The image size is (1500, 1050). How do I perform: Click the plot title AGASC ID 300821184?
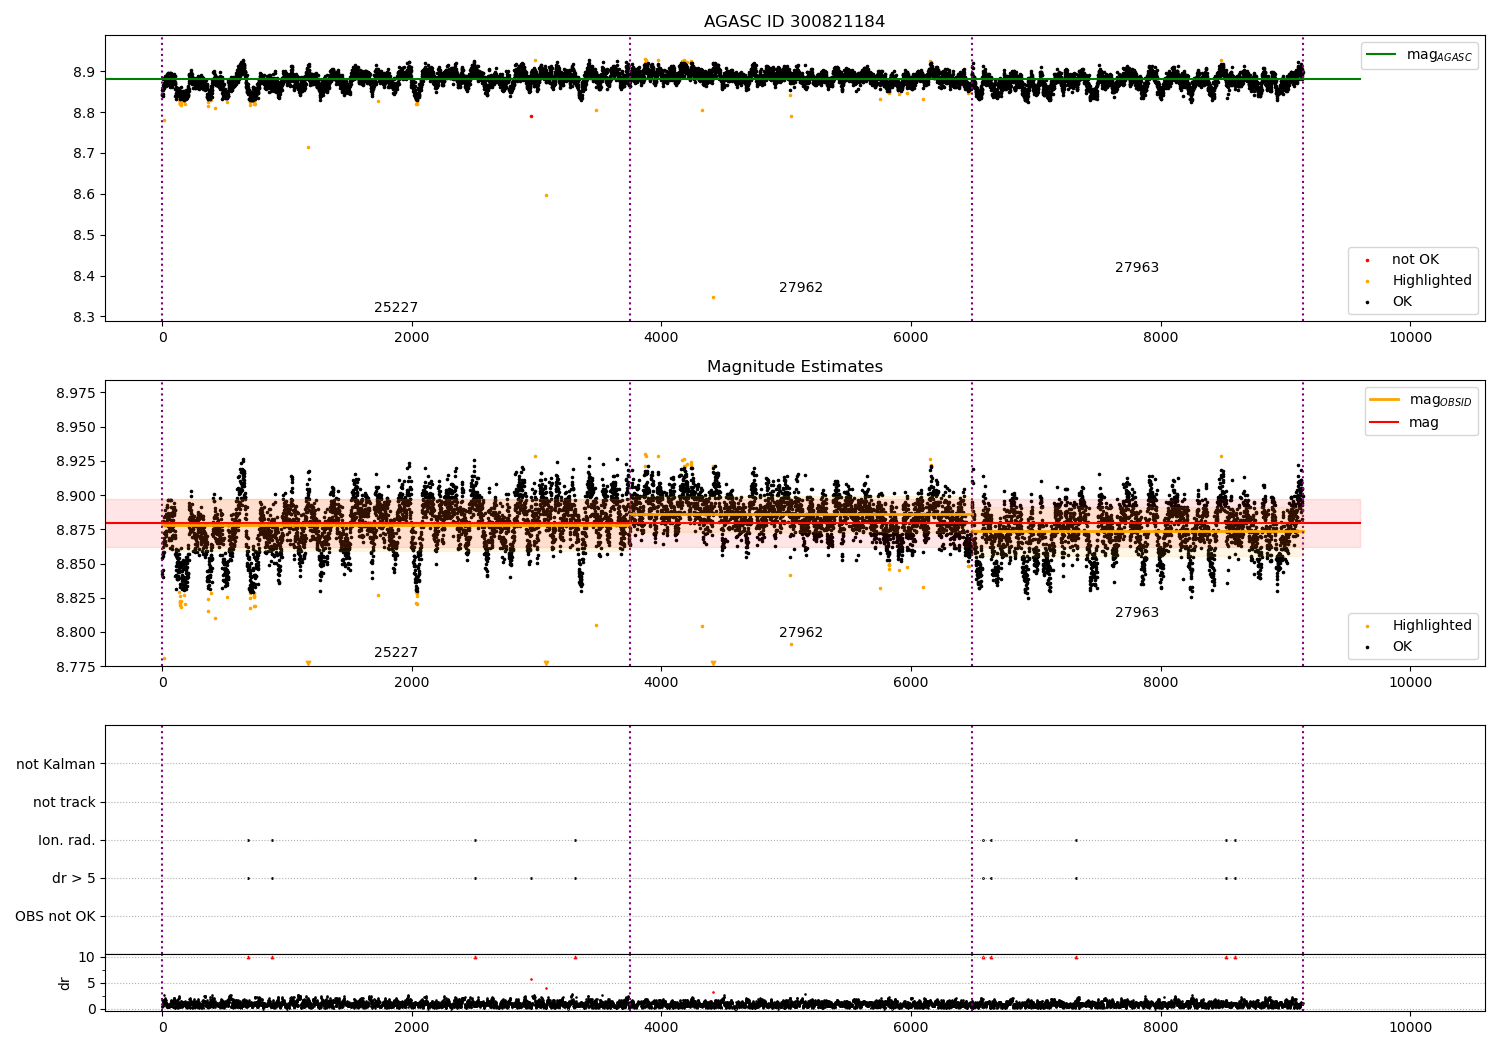tap(794, 21)
